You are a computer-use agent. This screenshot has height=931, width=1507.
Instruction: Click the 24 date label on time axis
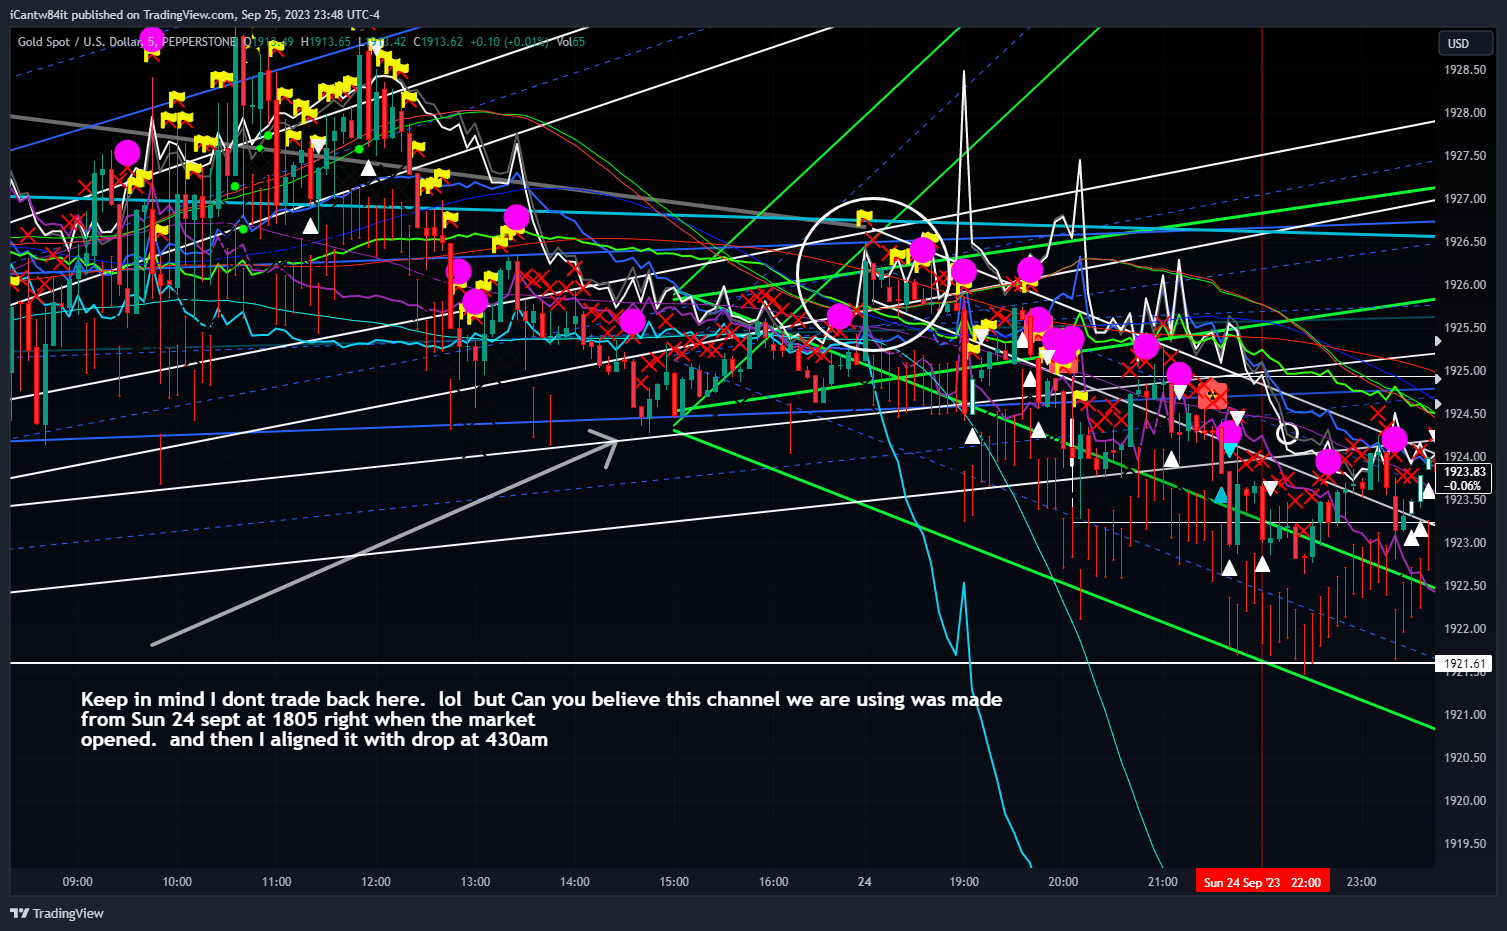click(x=865, y=882)
